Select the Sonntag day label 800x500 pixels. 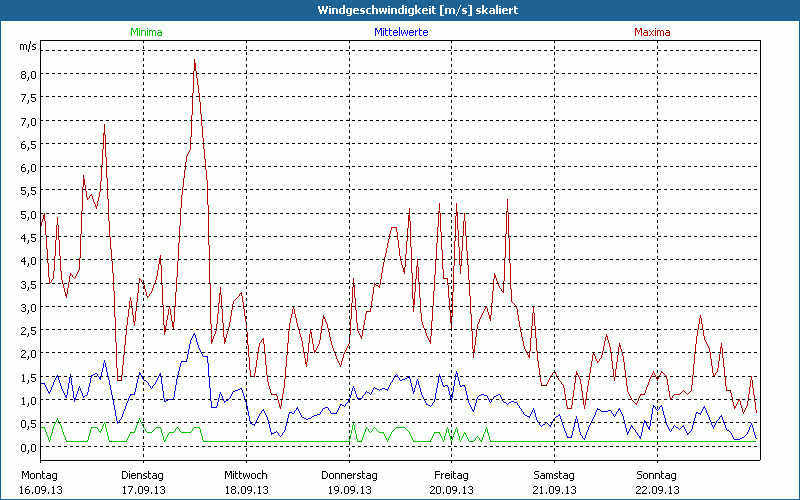657,475
